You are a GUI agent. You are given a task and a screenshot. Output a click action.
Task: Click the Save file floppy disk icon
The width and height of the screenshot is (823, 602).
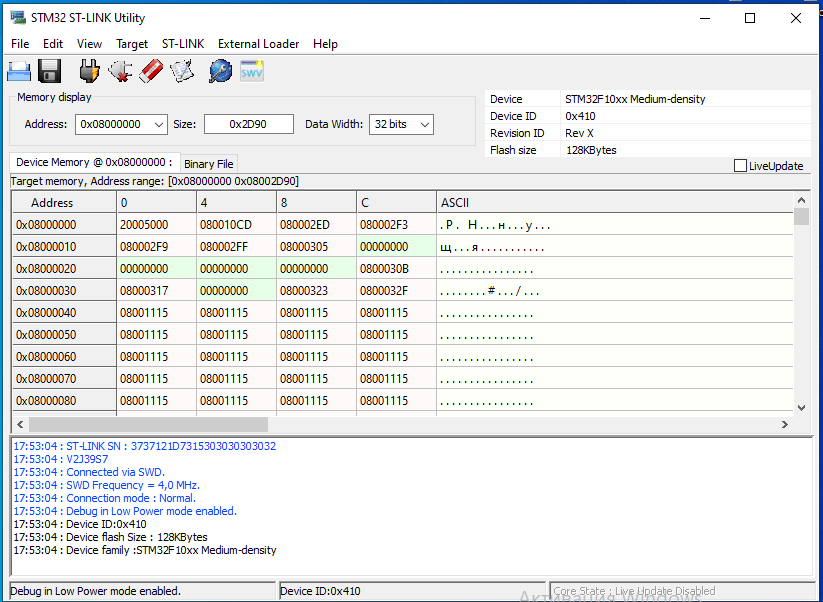[50, 71]
